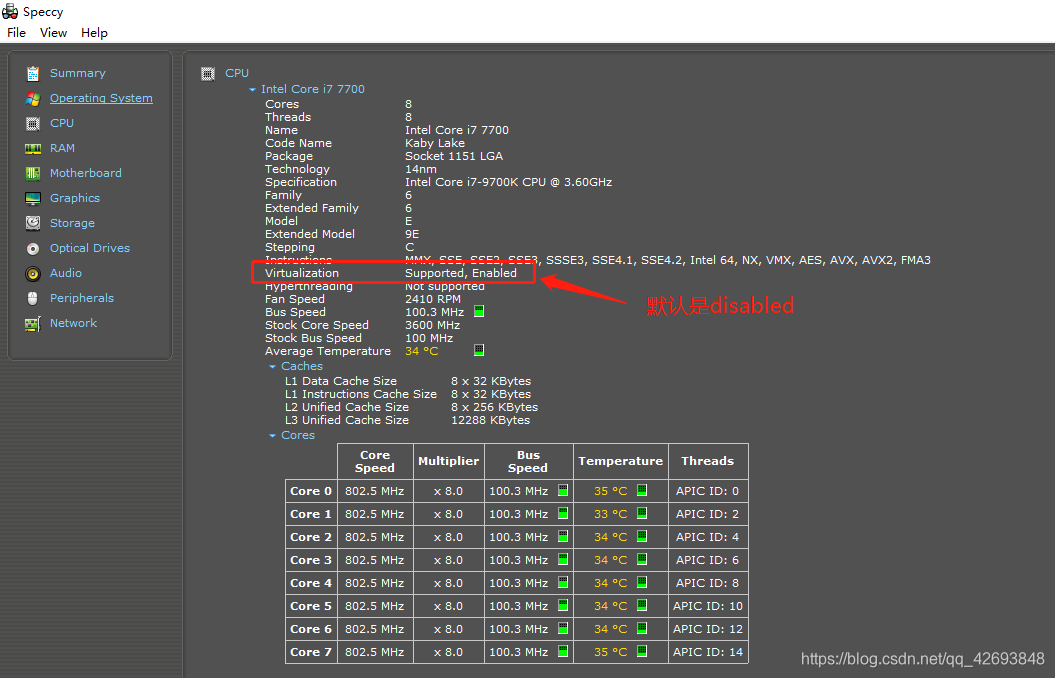This screenshot has height=678, width=1055.
Task: Open the Peripherals section link
Action: [81, 298]
